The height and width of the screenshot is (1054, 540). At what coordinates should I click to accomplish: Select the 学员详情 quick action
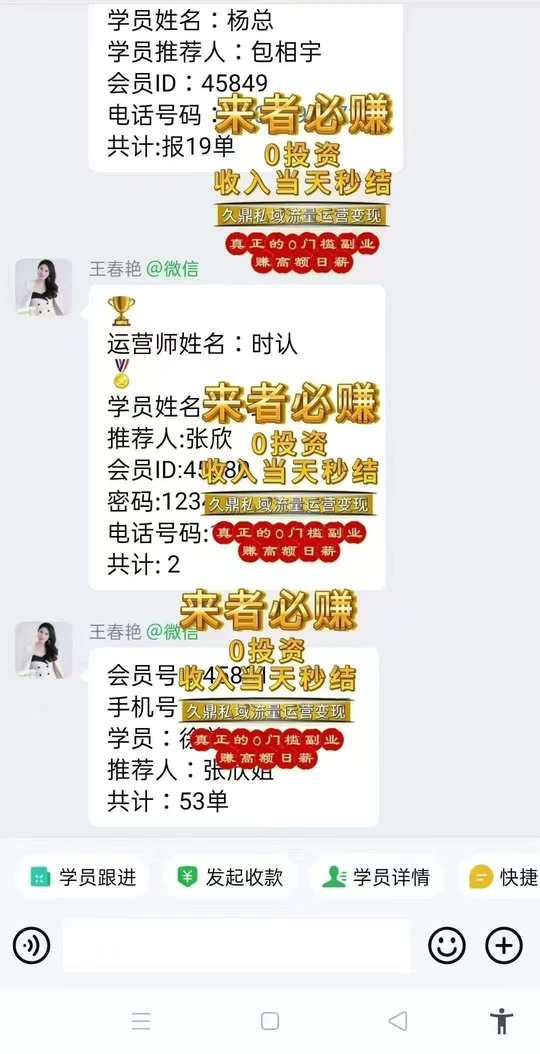(x=376, y=877)
